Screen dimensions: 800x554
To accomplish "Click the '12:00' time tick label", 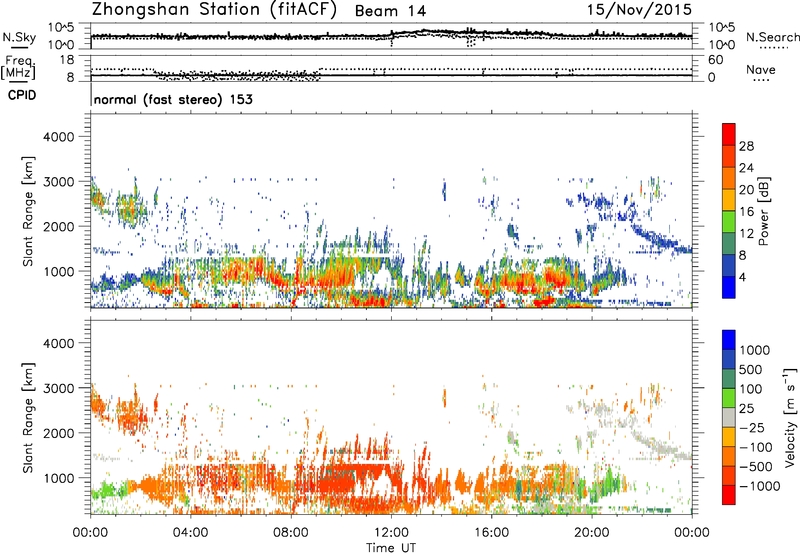I will tap(391, 533).
